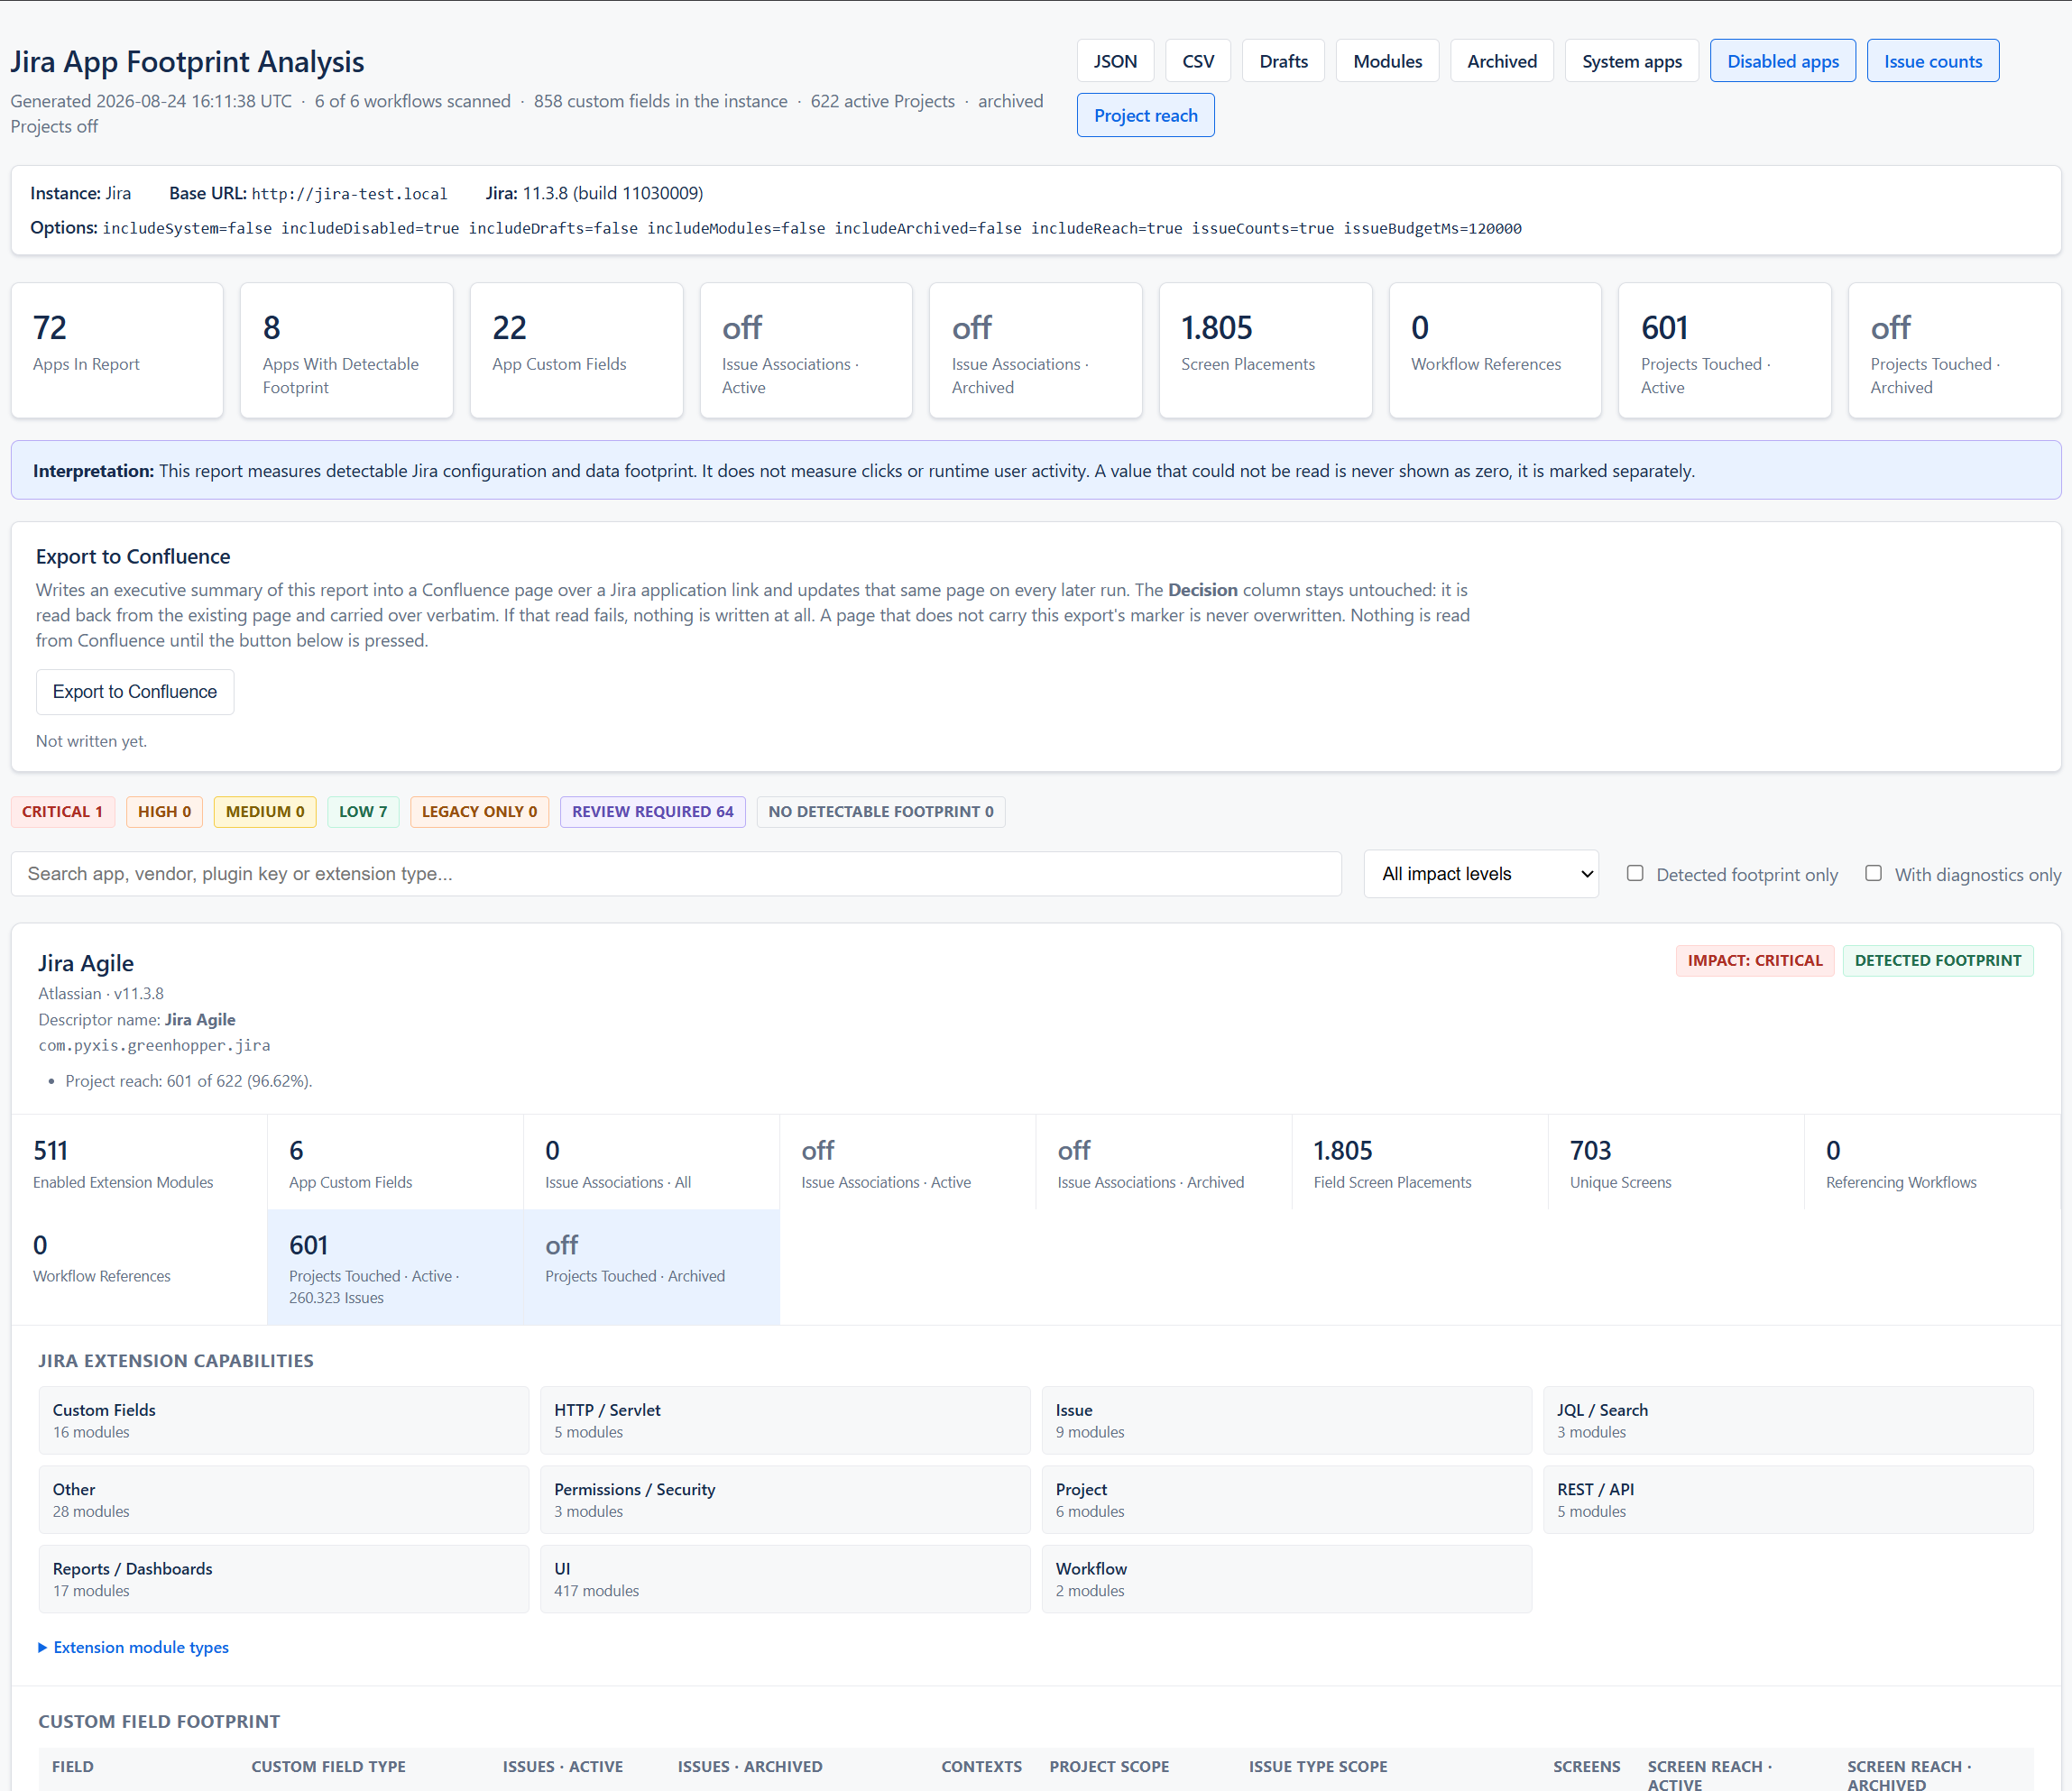Toggle the System apps option
Image resolution: width=2072 pixels, height=1791 pixels.
1632,61
